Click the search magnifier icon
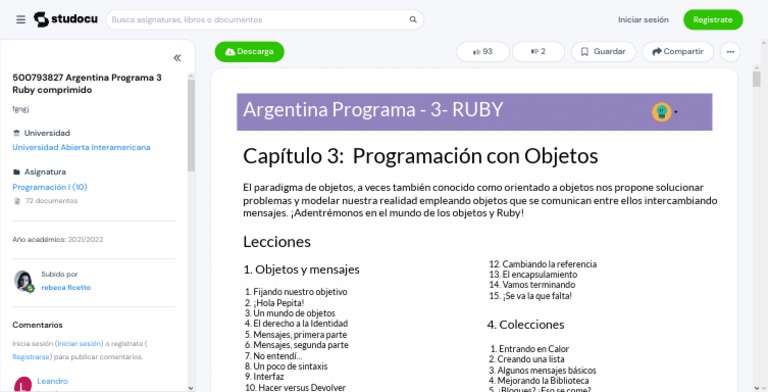Image resolution: width=768 pixels, height=392 pixels. pyautogui.click(x=413, y=20)
